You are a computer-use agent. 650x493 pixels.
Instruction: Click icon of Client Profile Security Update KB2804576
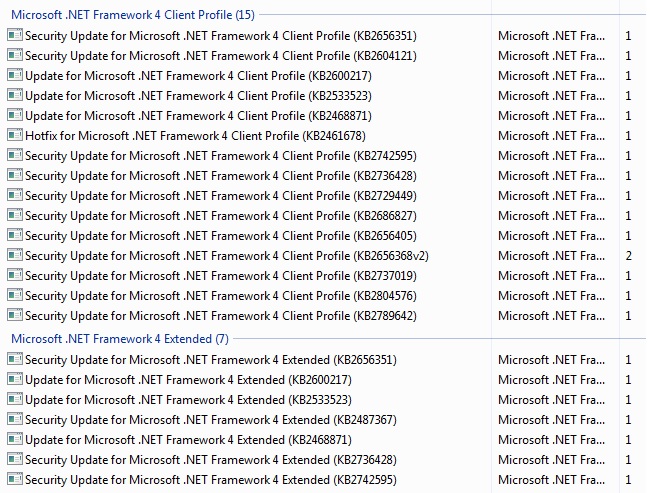click(15, 295)
